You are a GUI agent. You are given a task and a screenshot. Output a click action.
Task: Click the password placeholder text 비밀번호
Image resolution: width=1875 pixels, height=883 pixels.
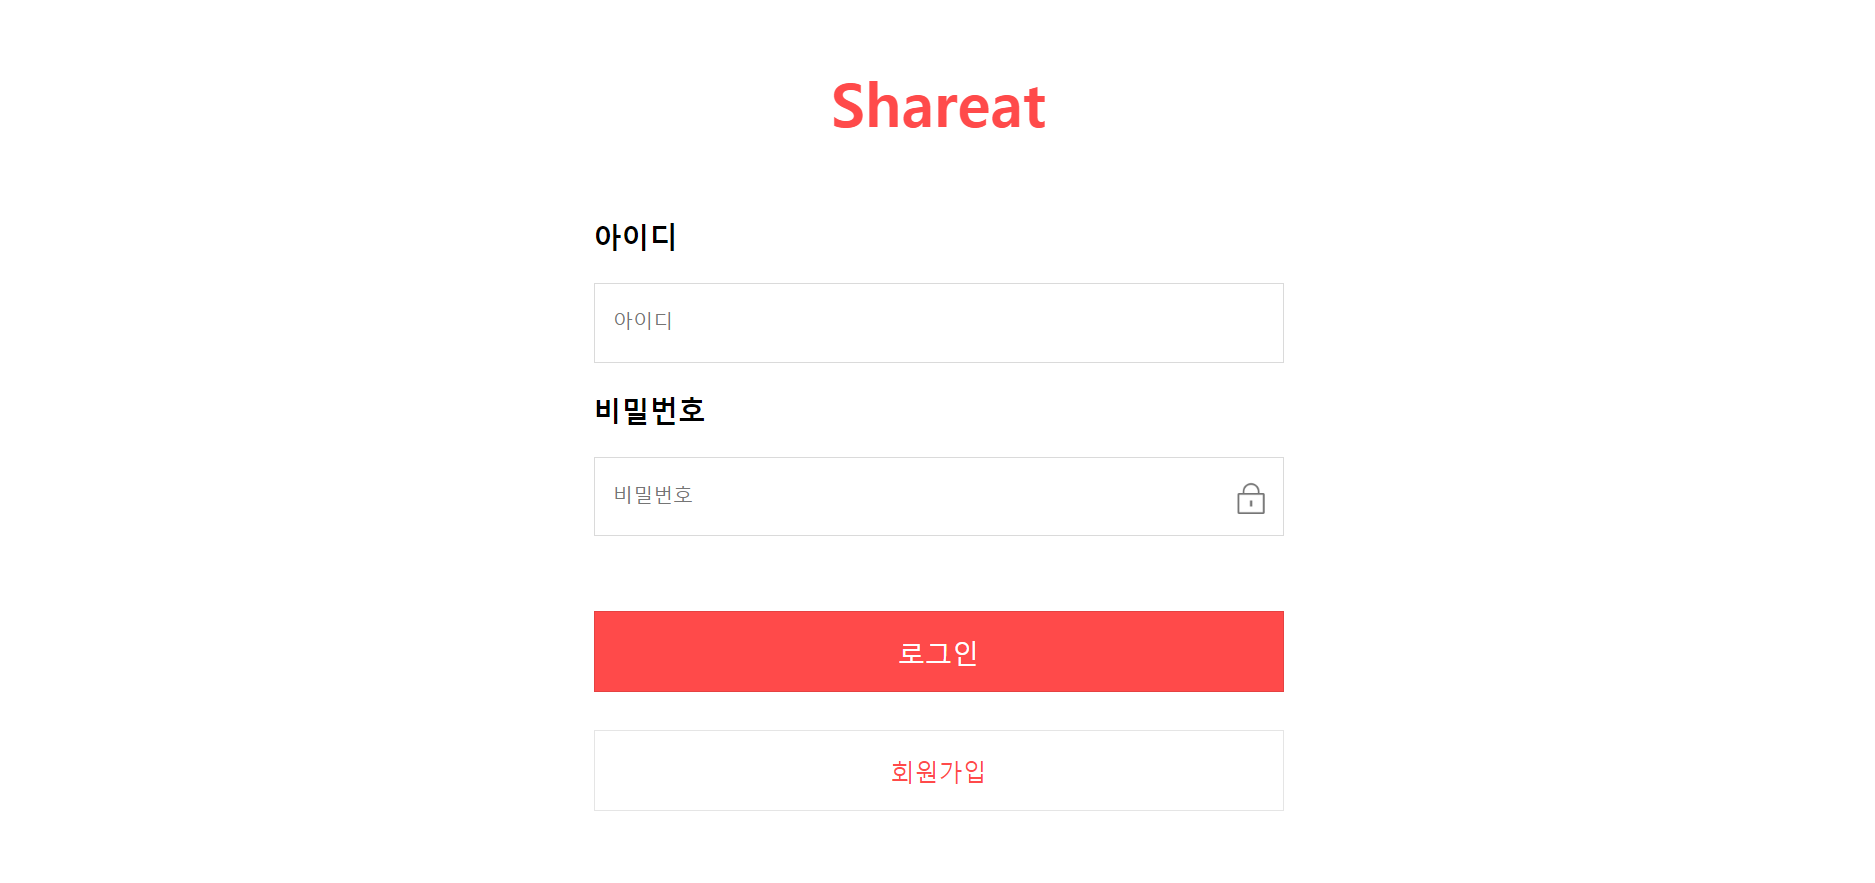point(655,495)
